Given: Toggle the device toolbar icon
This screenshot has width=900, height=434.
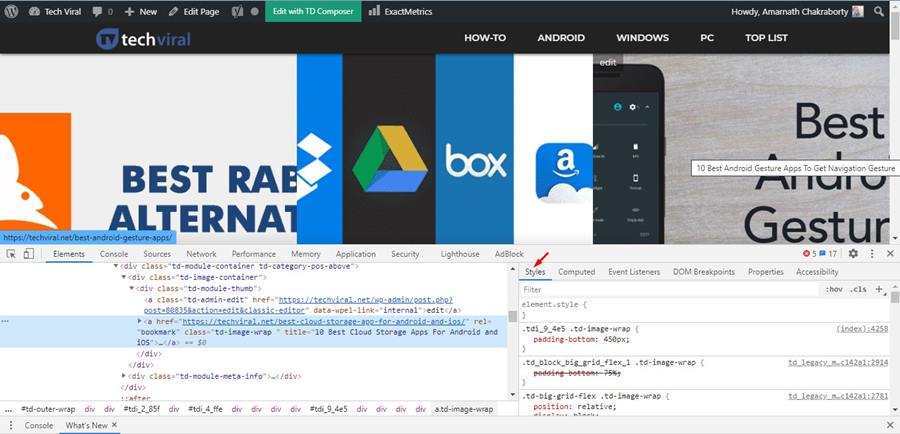Looking at the screenshot, I should pyautogui.click(x=29, y=254).
